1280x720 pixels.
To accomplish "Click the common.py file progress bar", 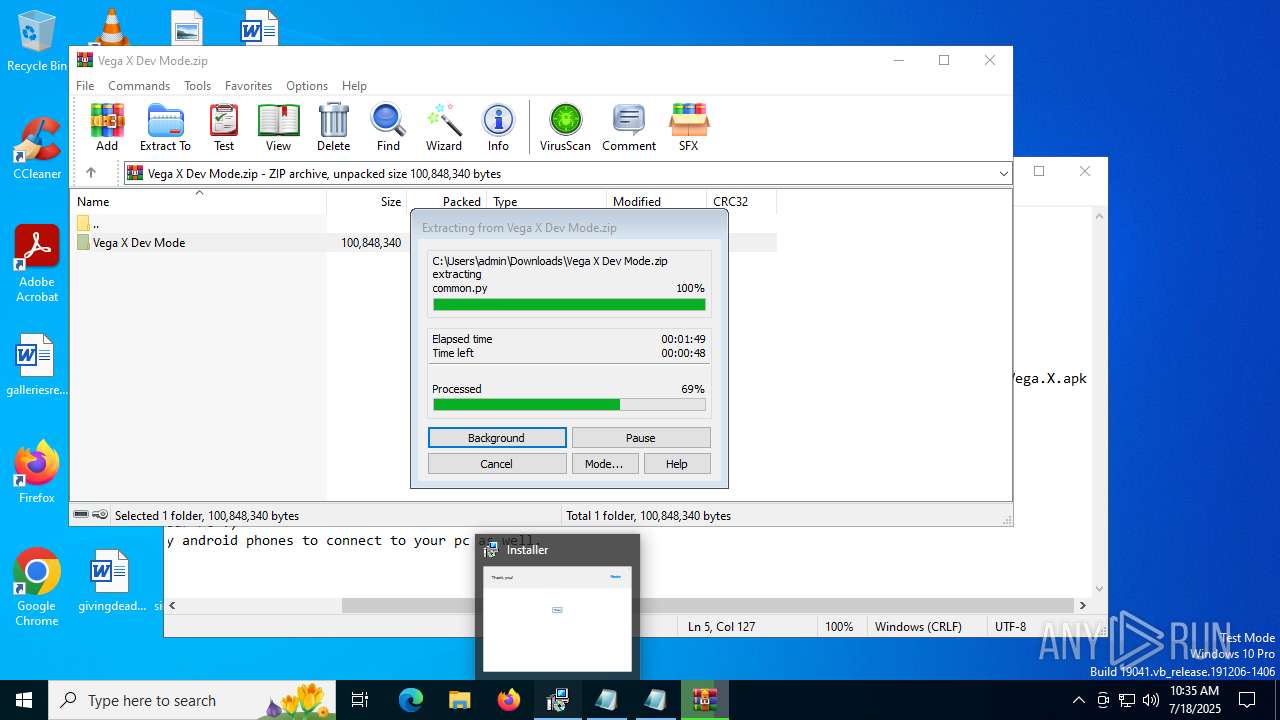I will click(x=569, y=305).
